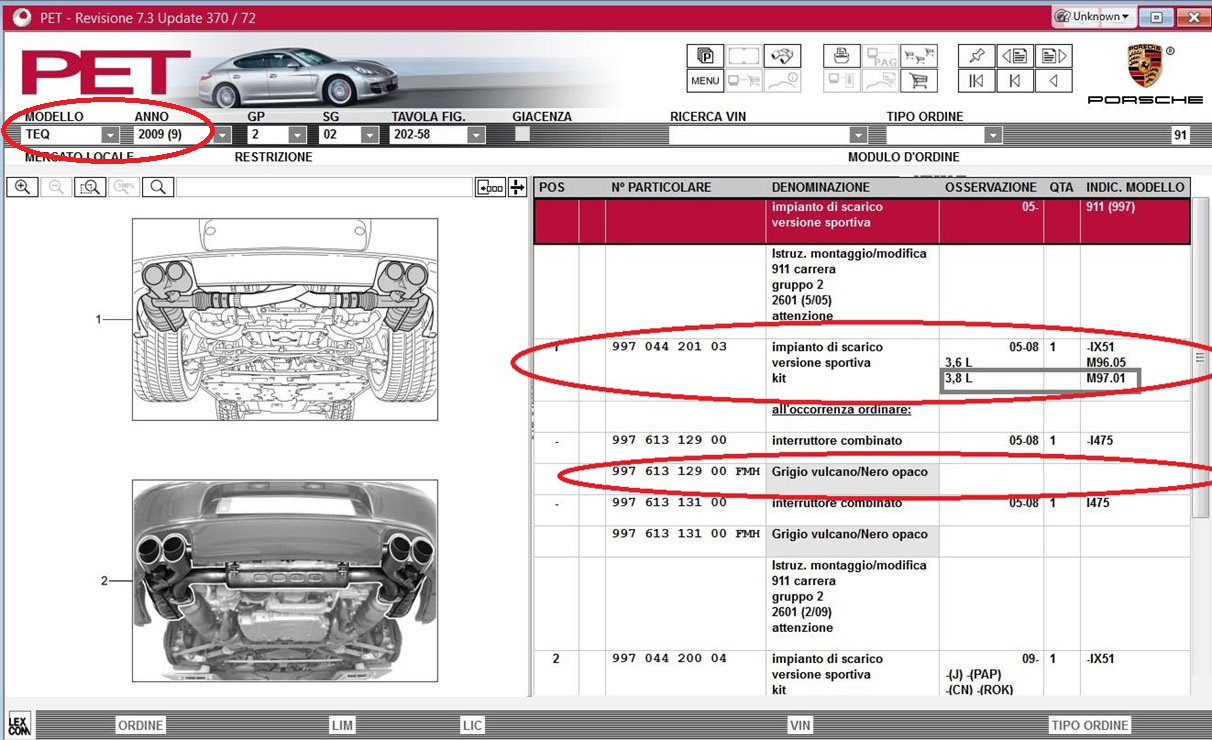Viewport: 1212px width, 740px height.
Task: Open the MODELLO dropdown
Action: coord(110,135)
